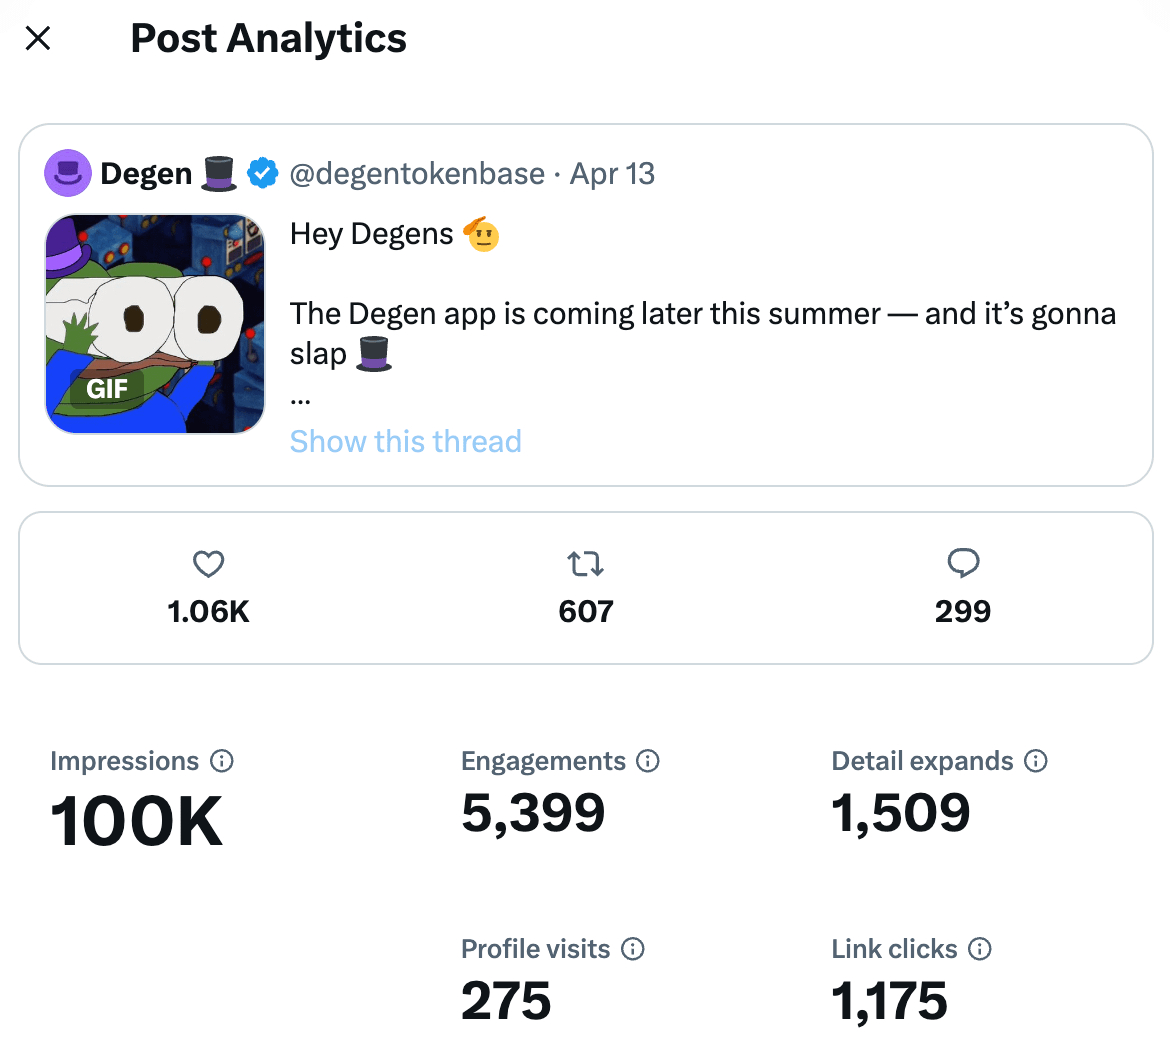Click the 607 reposts count
The height and width of the screenshot is (1058, 1170).
(586, 611)
